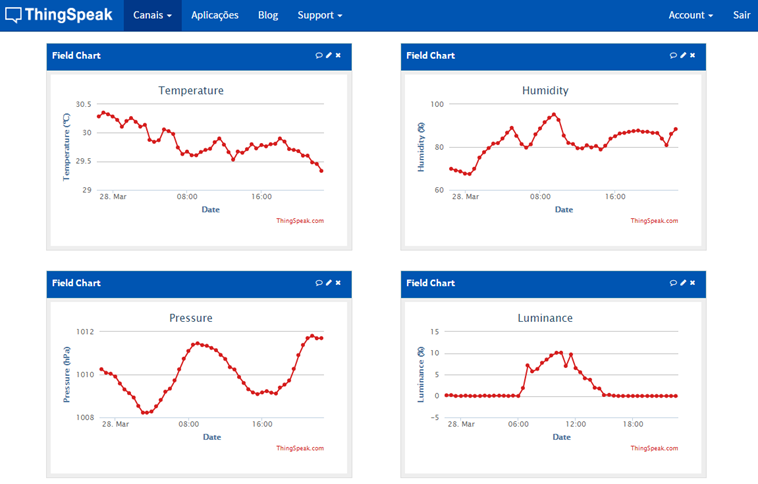Open comment icon on Luminance chart
The width and height of the screenshot is (758, 484).
tap(673, 283)
